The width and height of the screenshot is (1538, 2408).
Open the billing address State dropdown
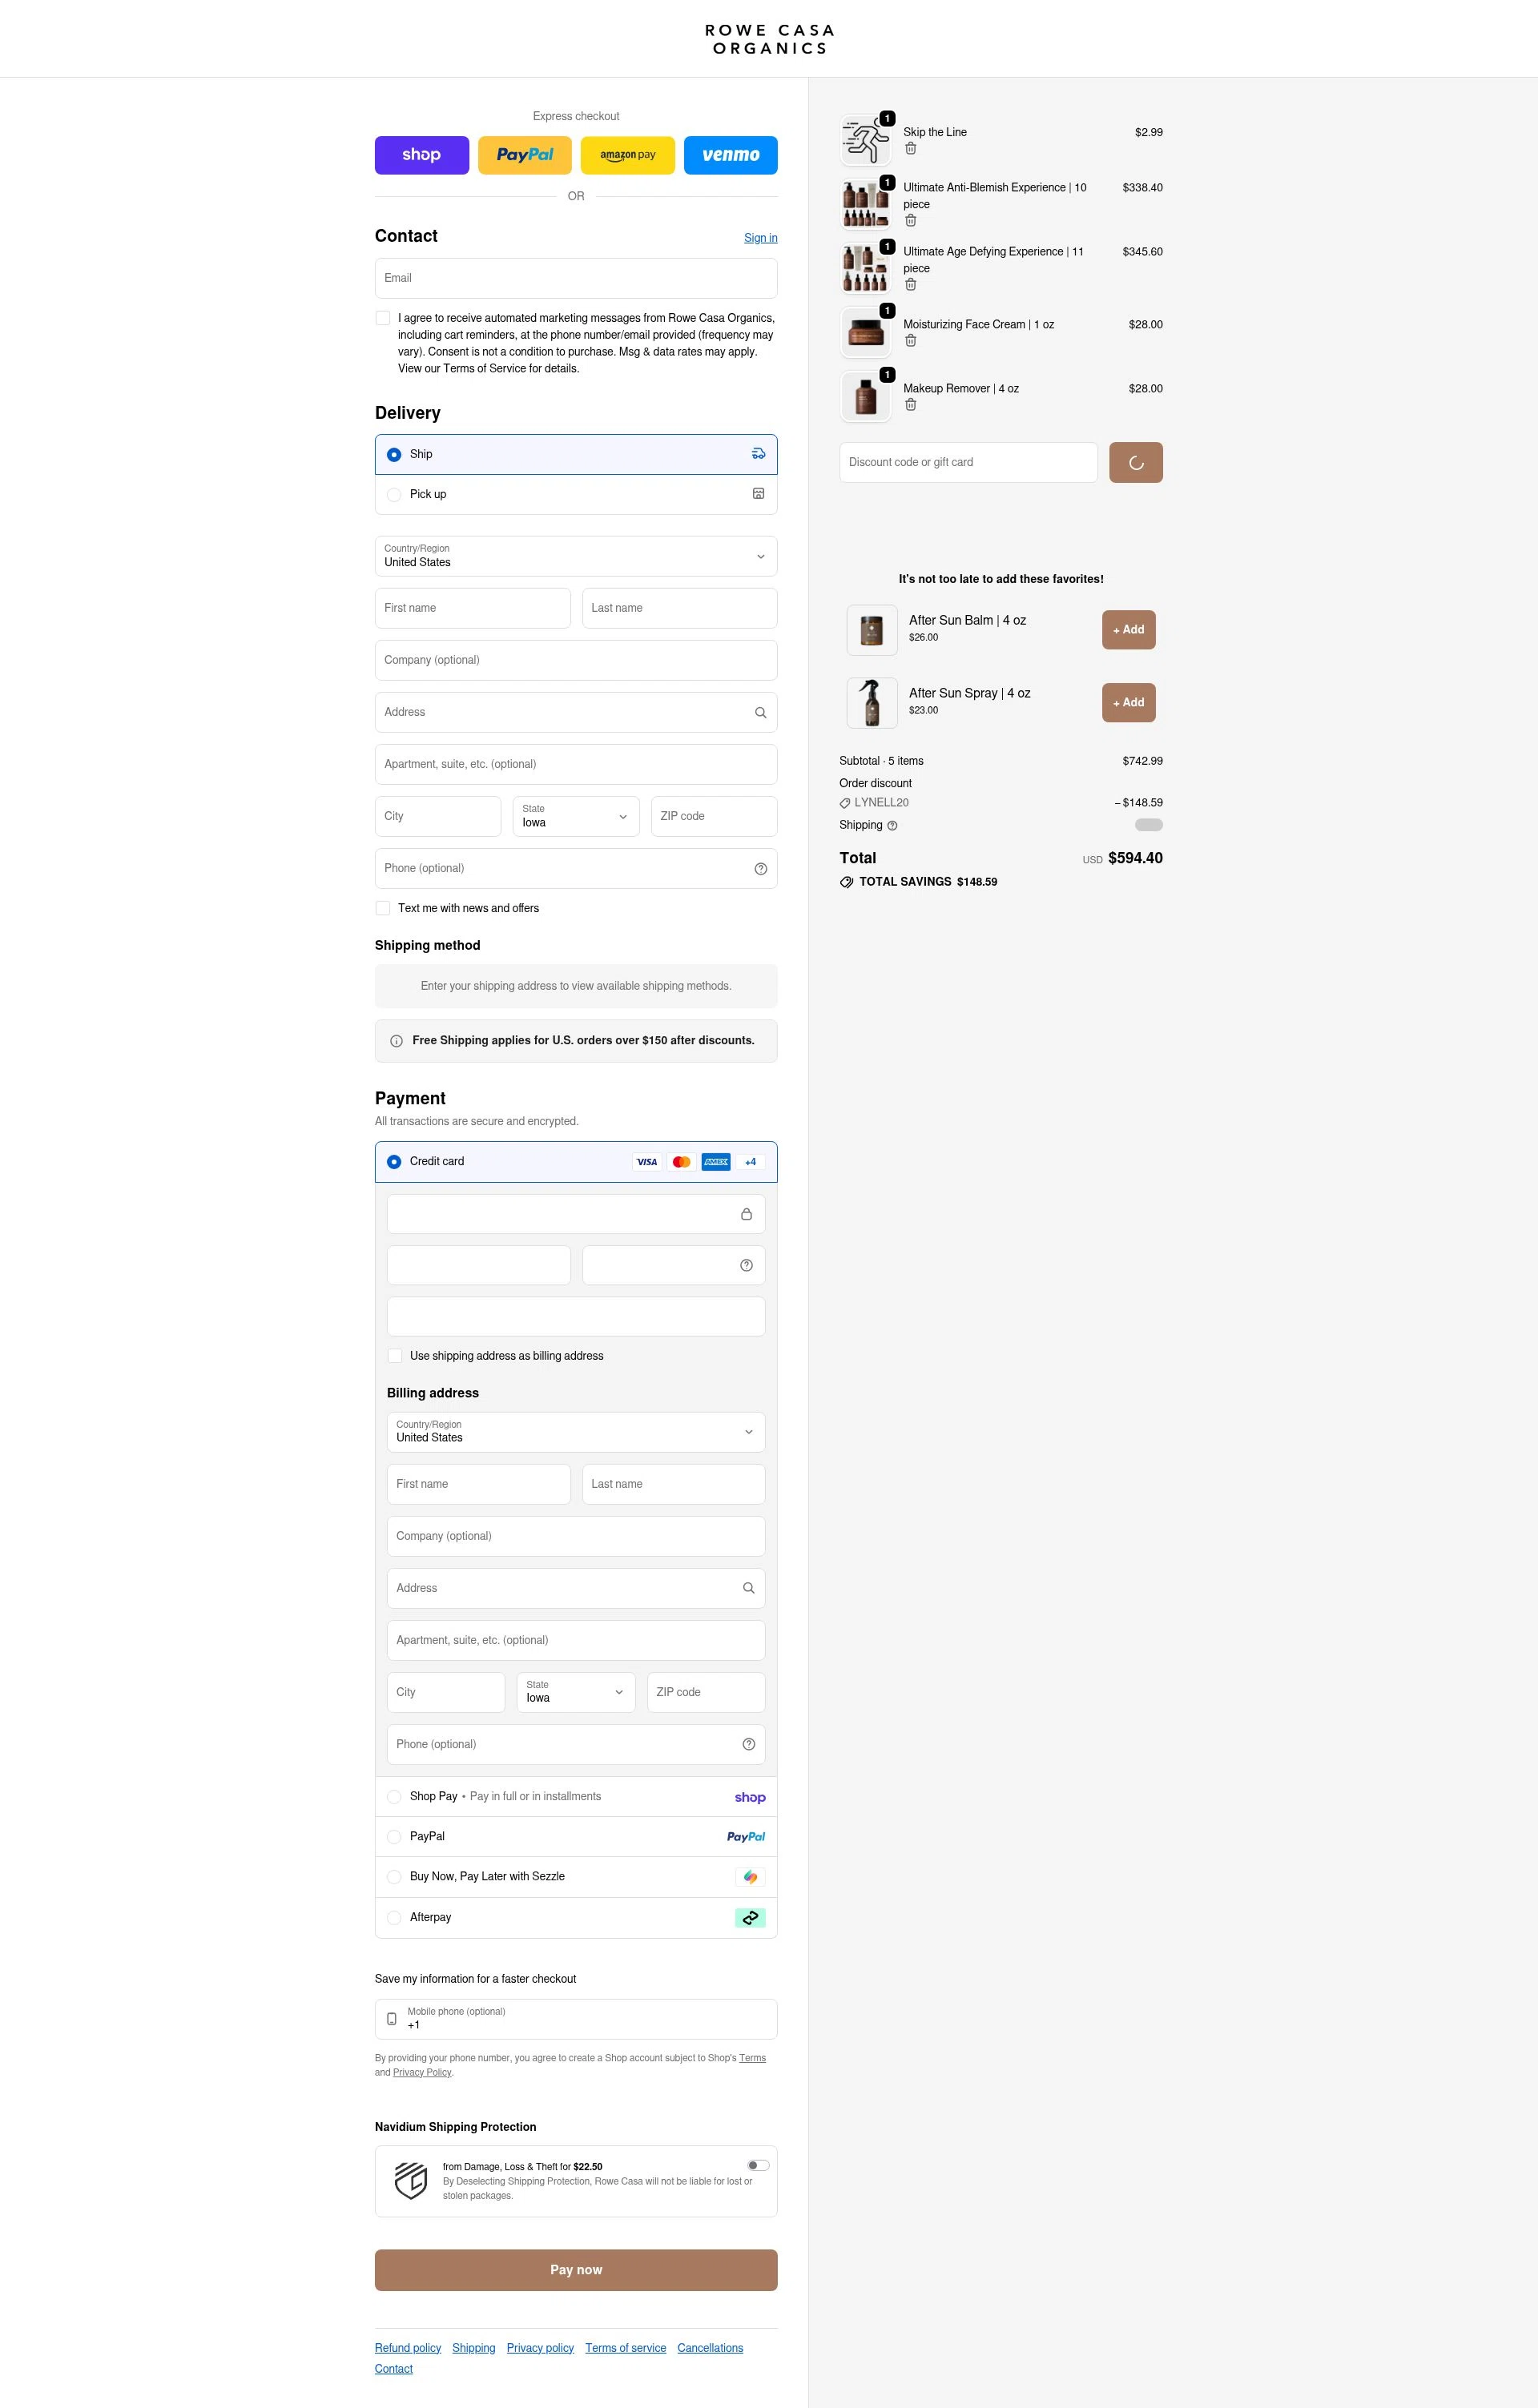(576, 1693)
